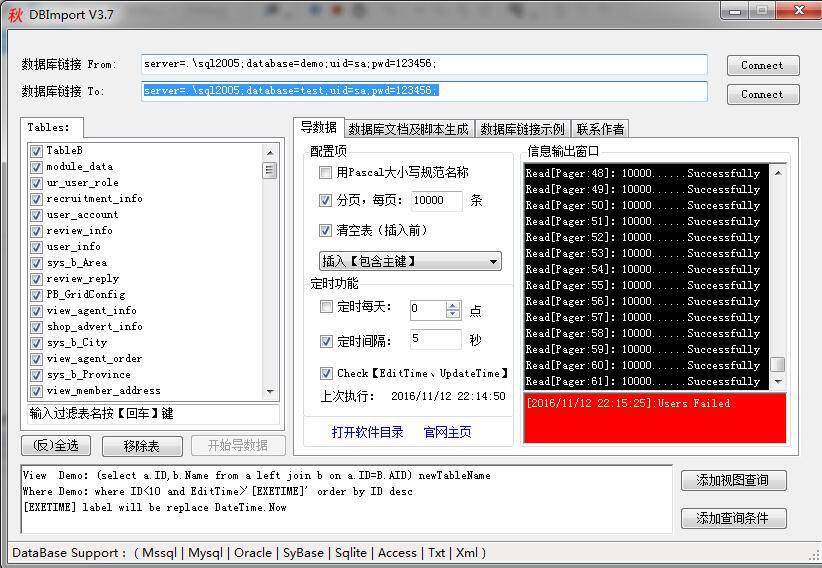Click the Tables list scrollbar thumb
This screenshot has height=568, width=822.
(270, 170)
